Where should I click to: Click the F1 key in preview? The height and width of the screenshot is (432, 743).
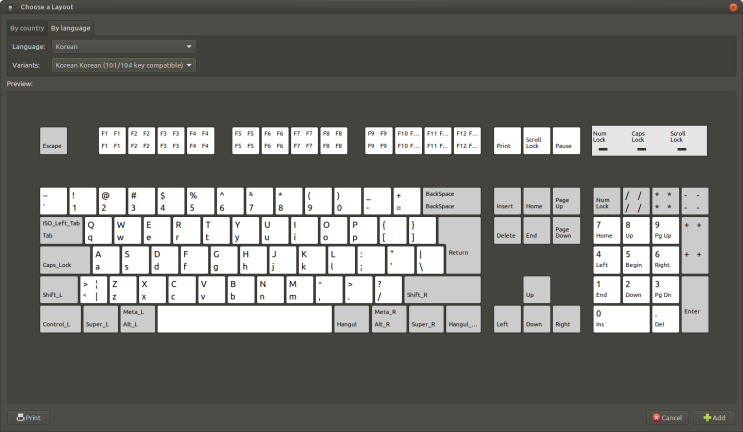tap(112, 141)
